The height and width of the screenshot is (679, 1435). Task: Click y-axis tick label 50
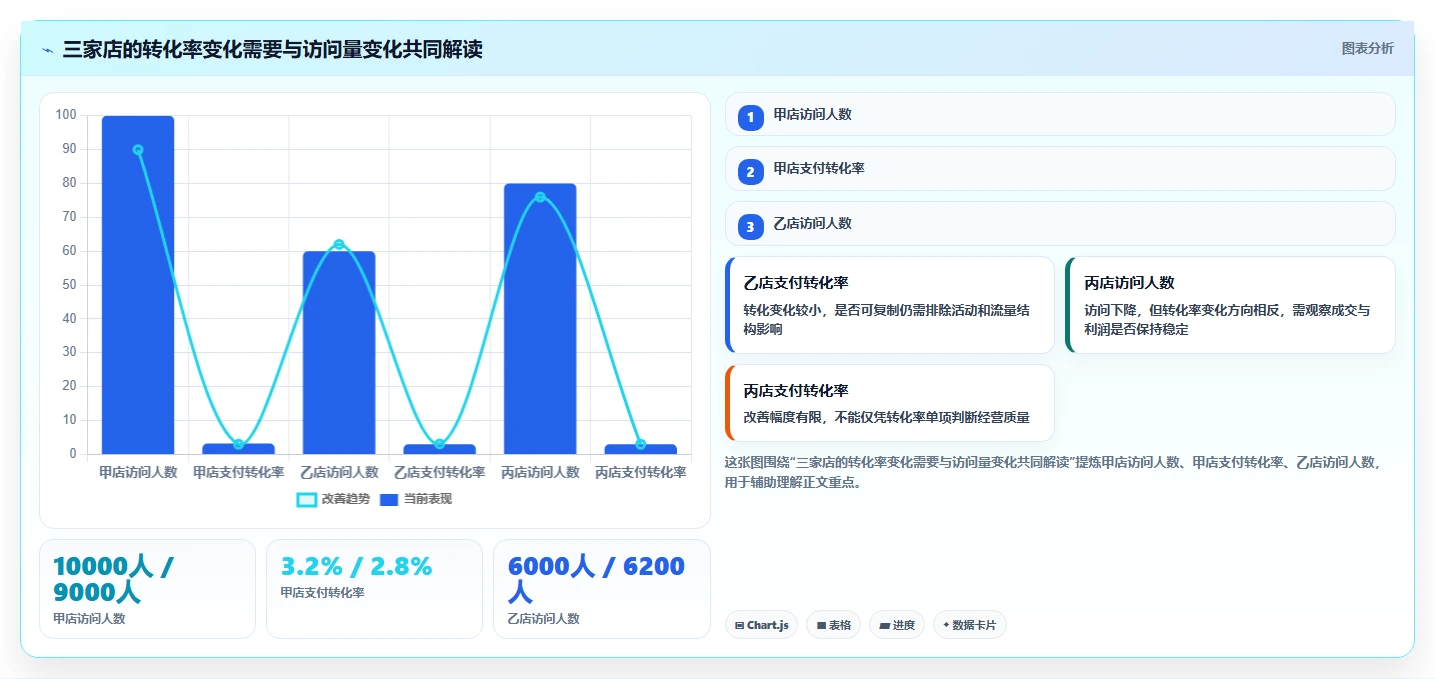(x=69, y=285)
